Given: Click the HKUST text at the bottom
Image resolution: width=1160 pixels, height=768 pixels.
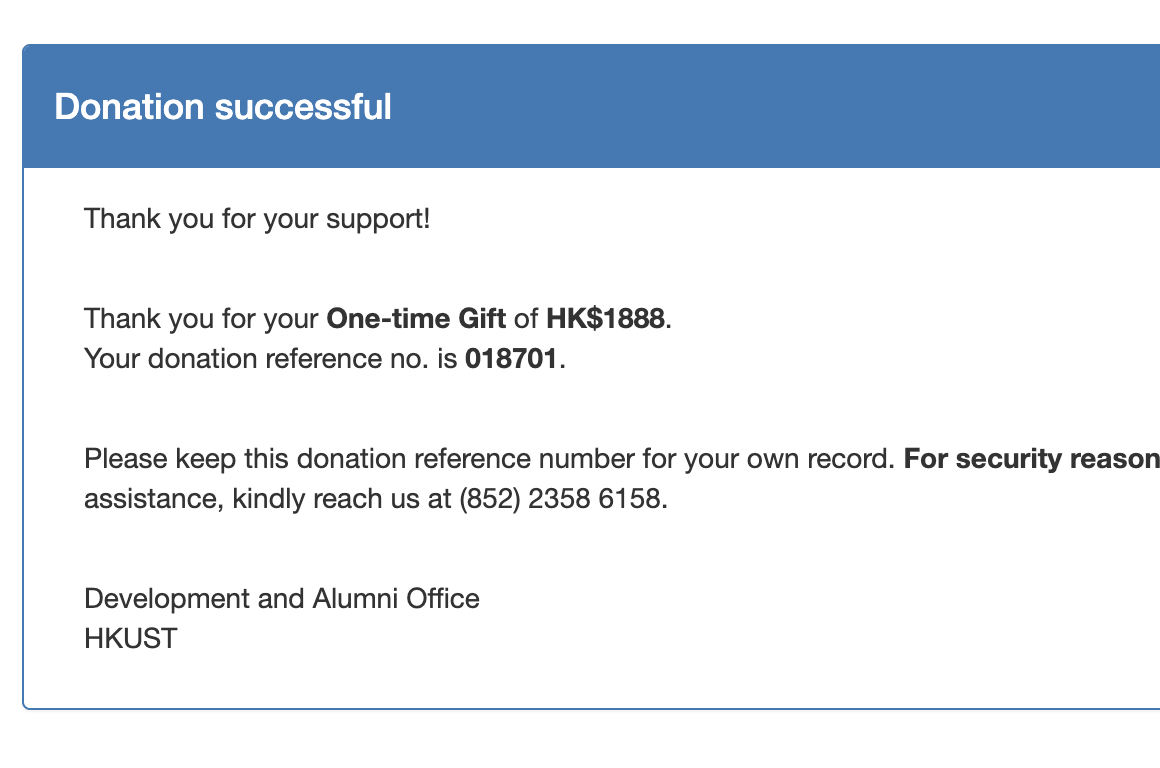Looking at the screenshot, I should pyautogui.click(x=131, y=639).
